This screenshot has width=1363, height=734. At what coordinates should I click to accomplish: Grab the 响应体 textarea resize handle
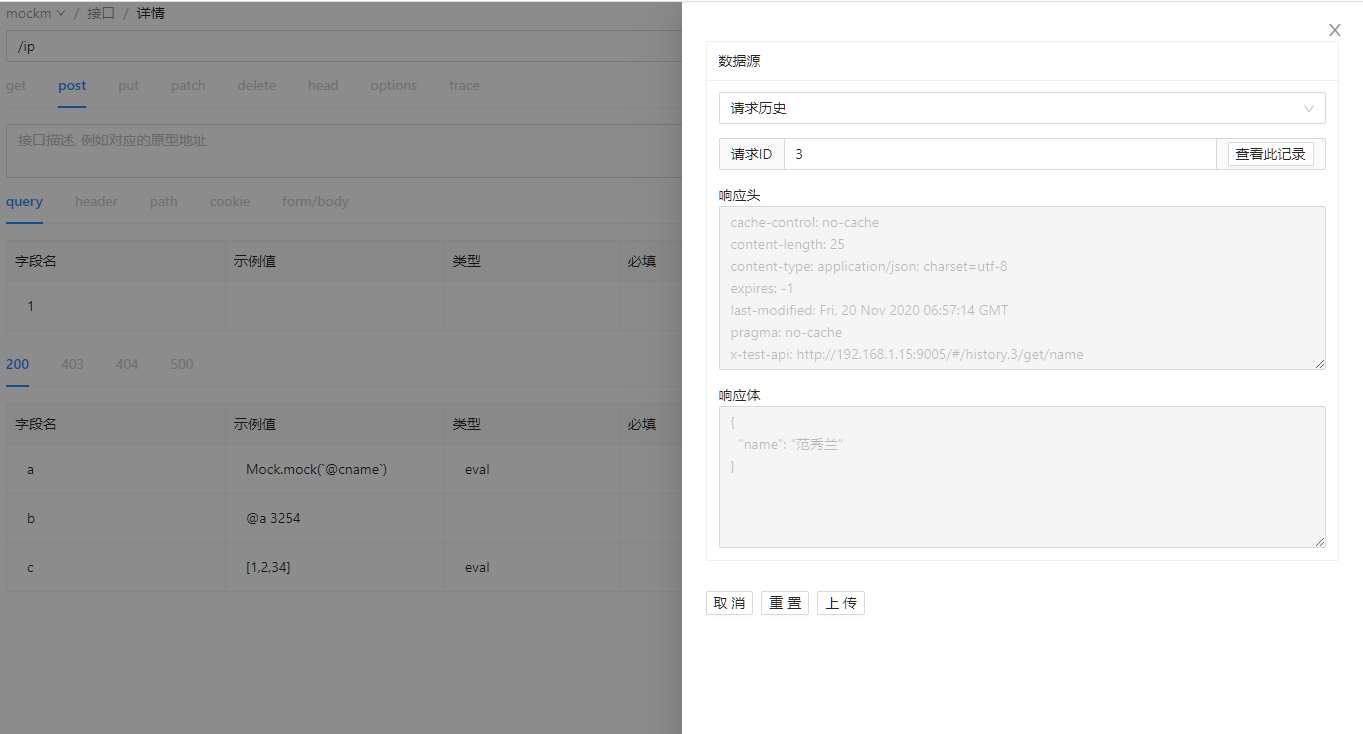tap(1320, 542)
